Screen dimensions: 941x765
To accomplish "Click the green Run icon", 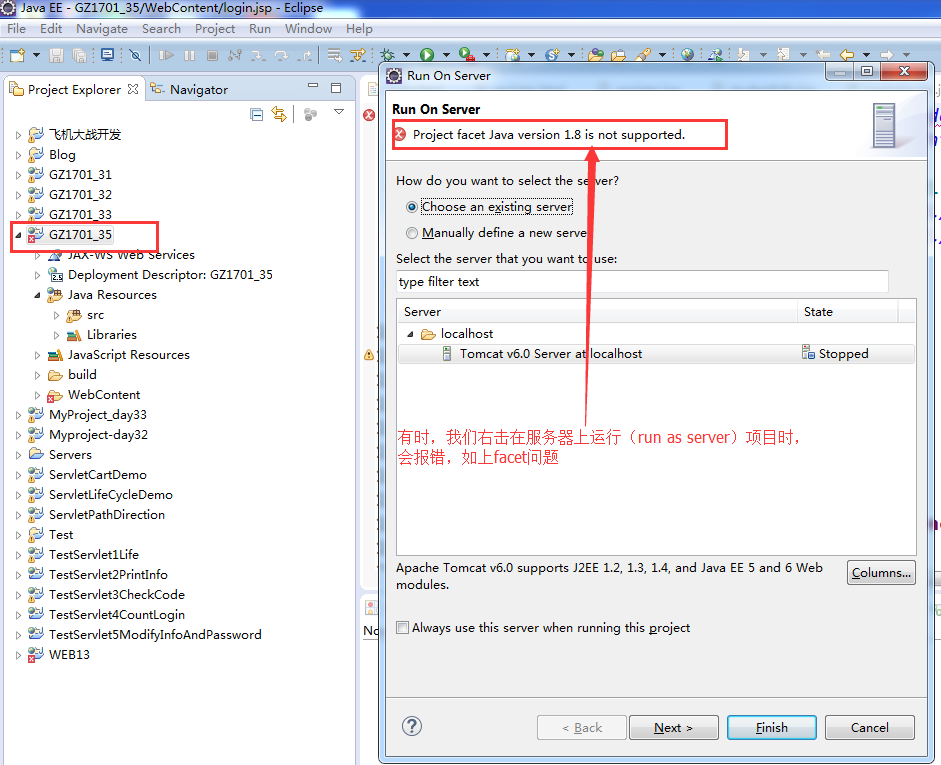I will (427, 55).
